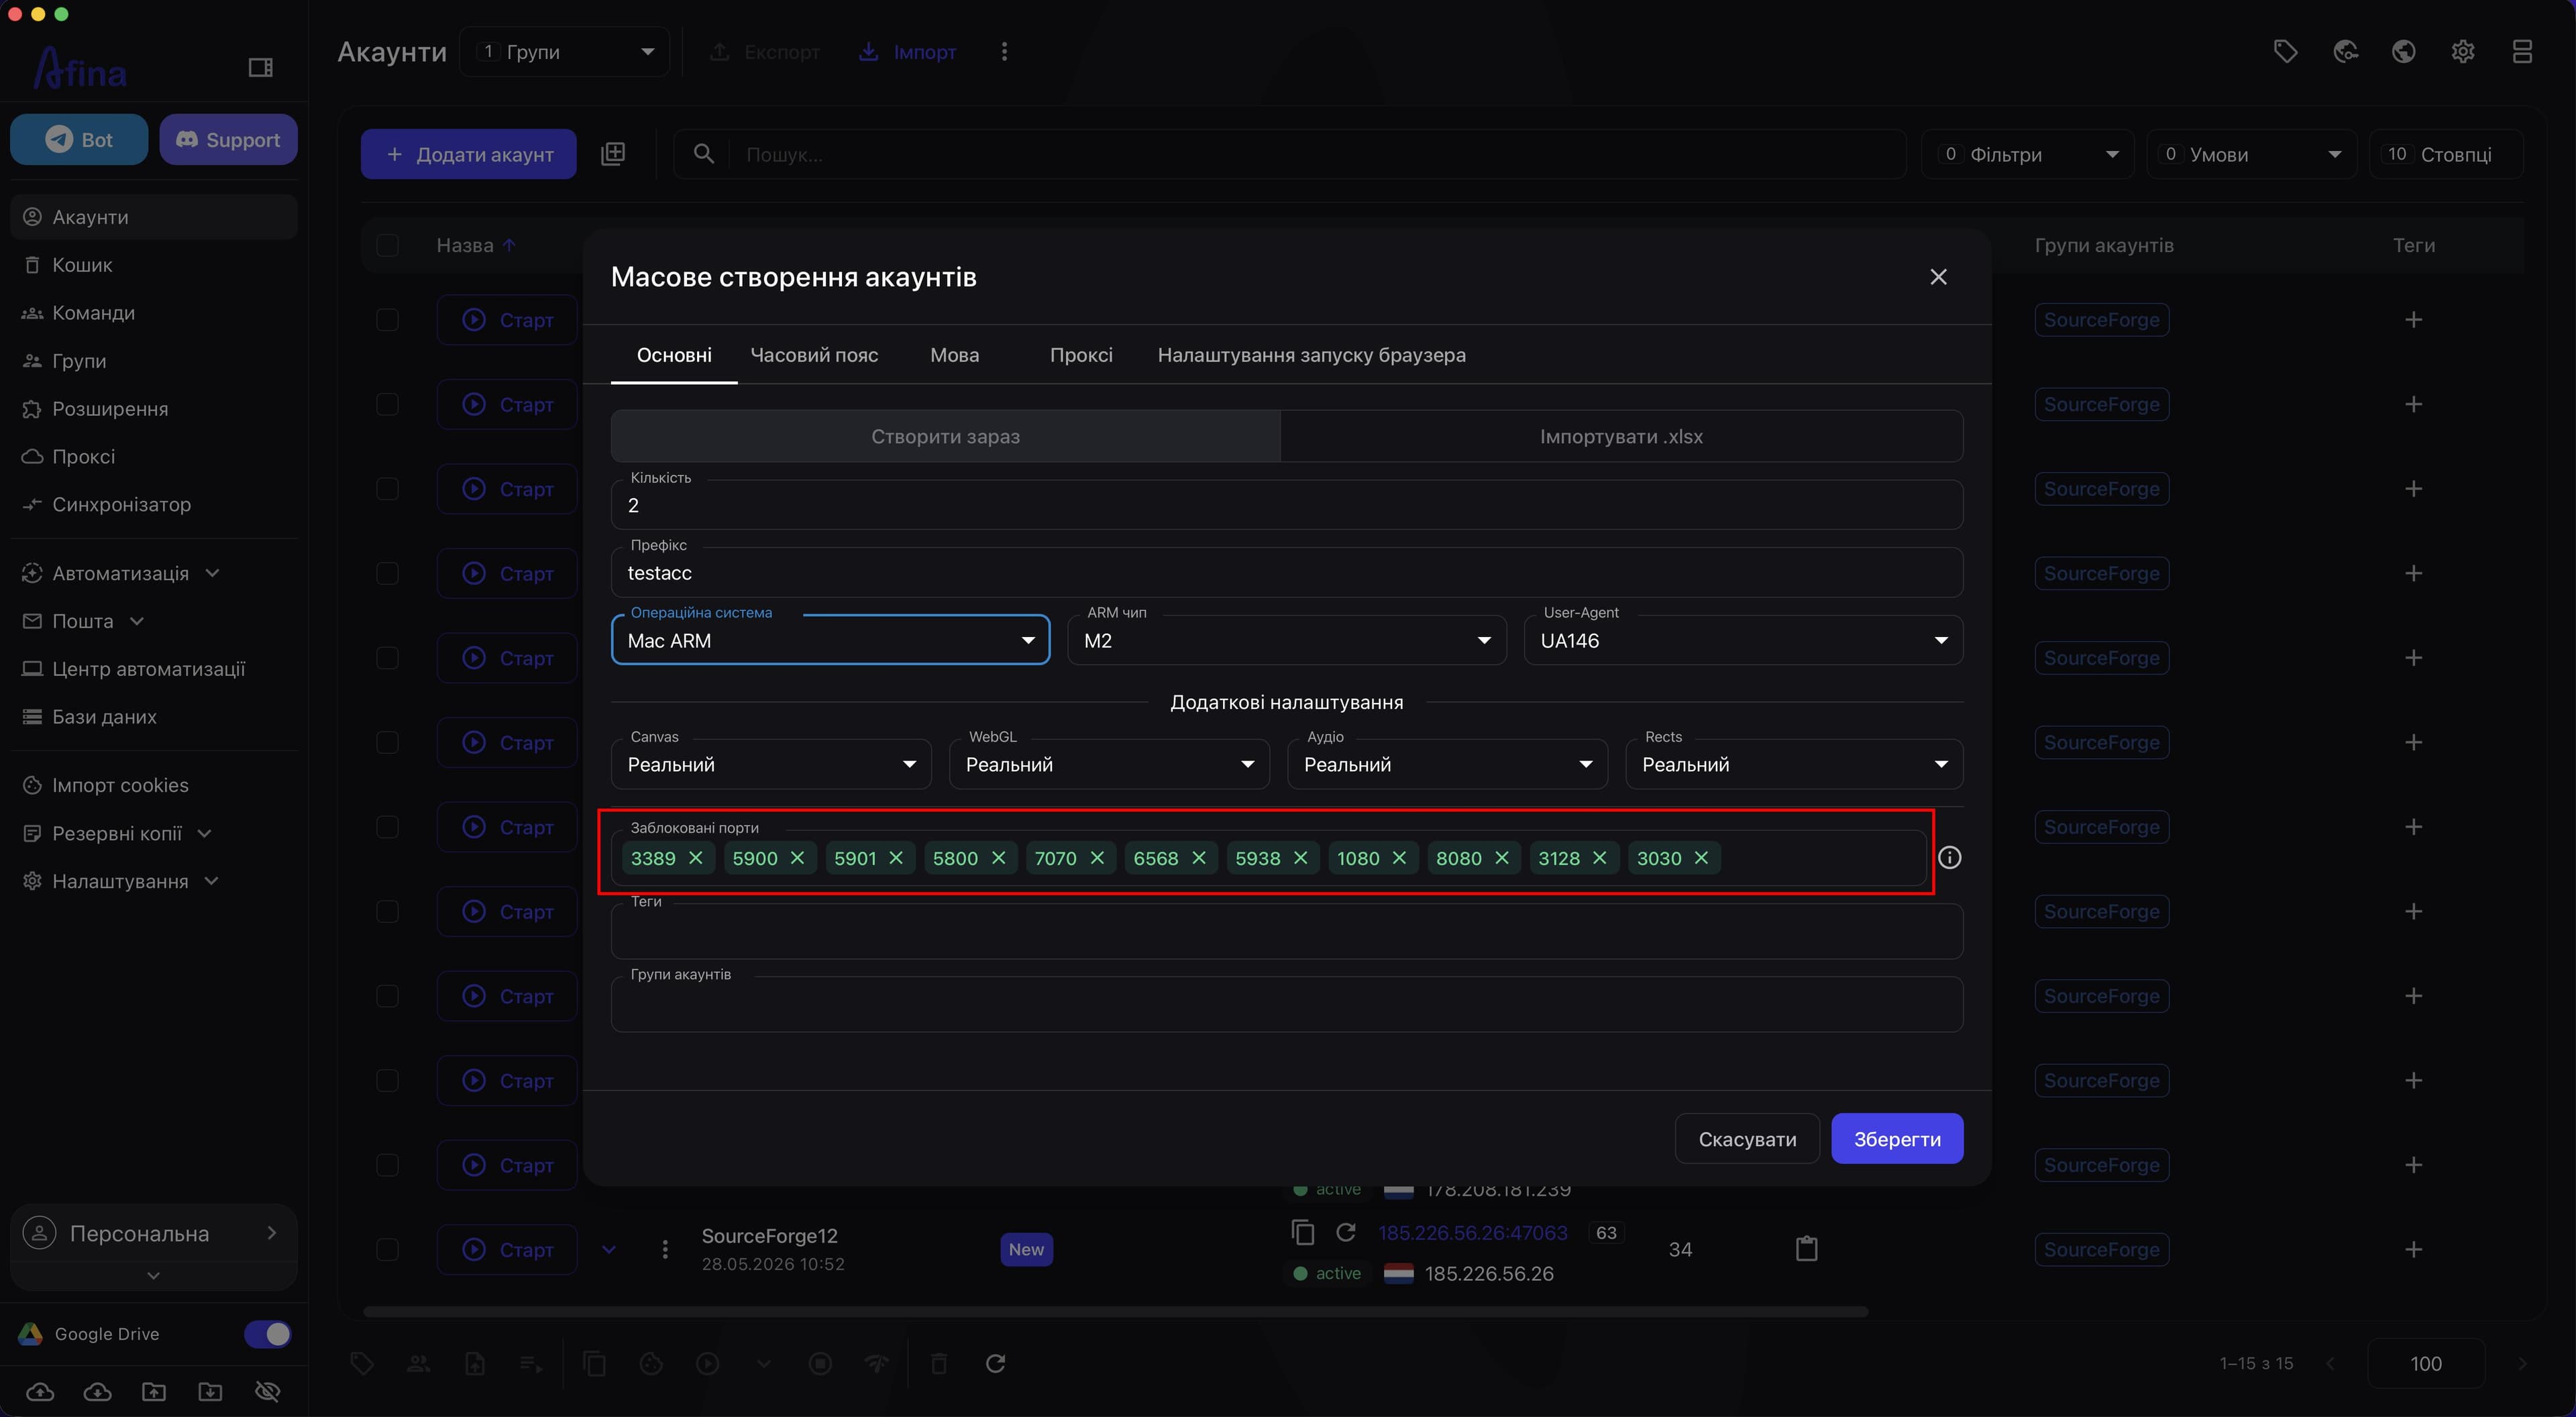Switch to the Проксі tab
This screenshot has height=1417, width=2576.
pyautogui.click(x=1080, y=355)
